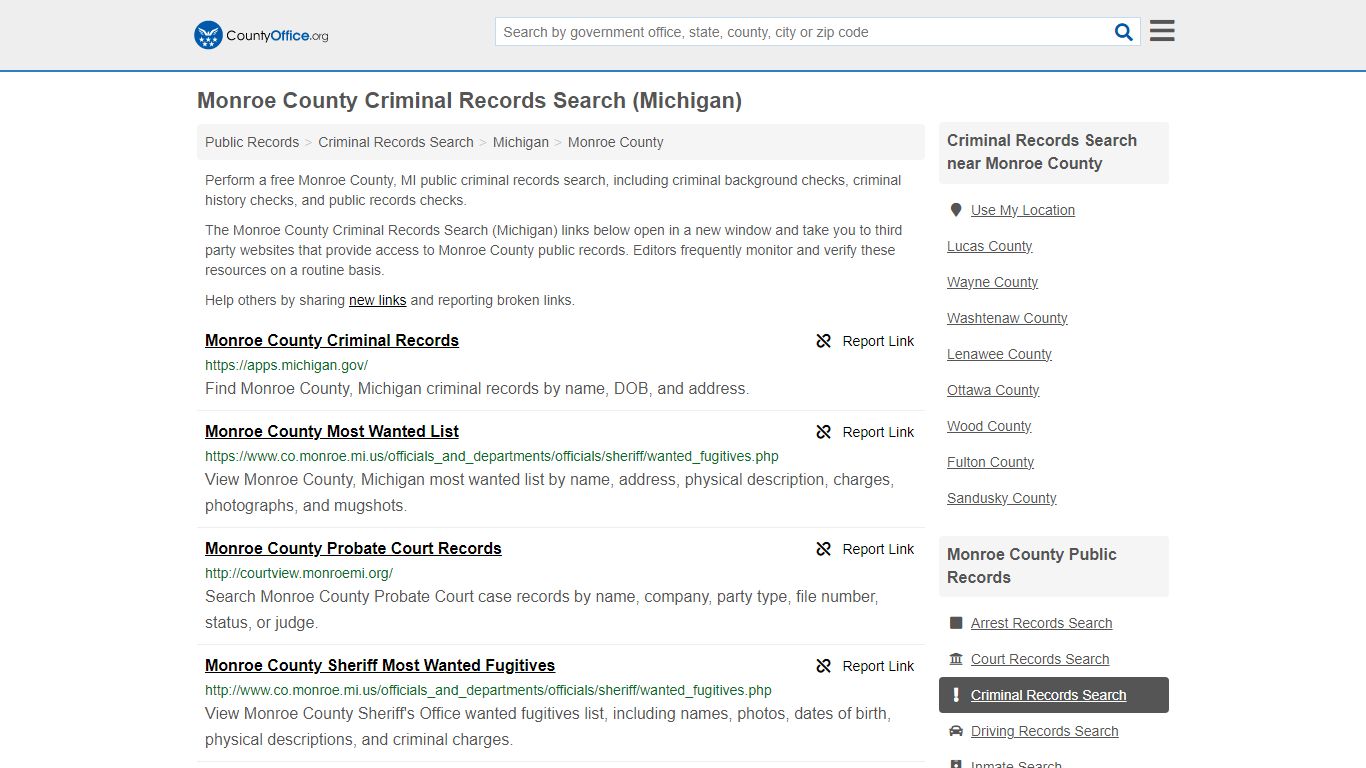This screenshot has height=768, width=1366.
Task: Open Sandusky County link
Action: (1002, 498)
